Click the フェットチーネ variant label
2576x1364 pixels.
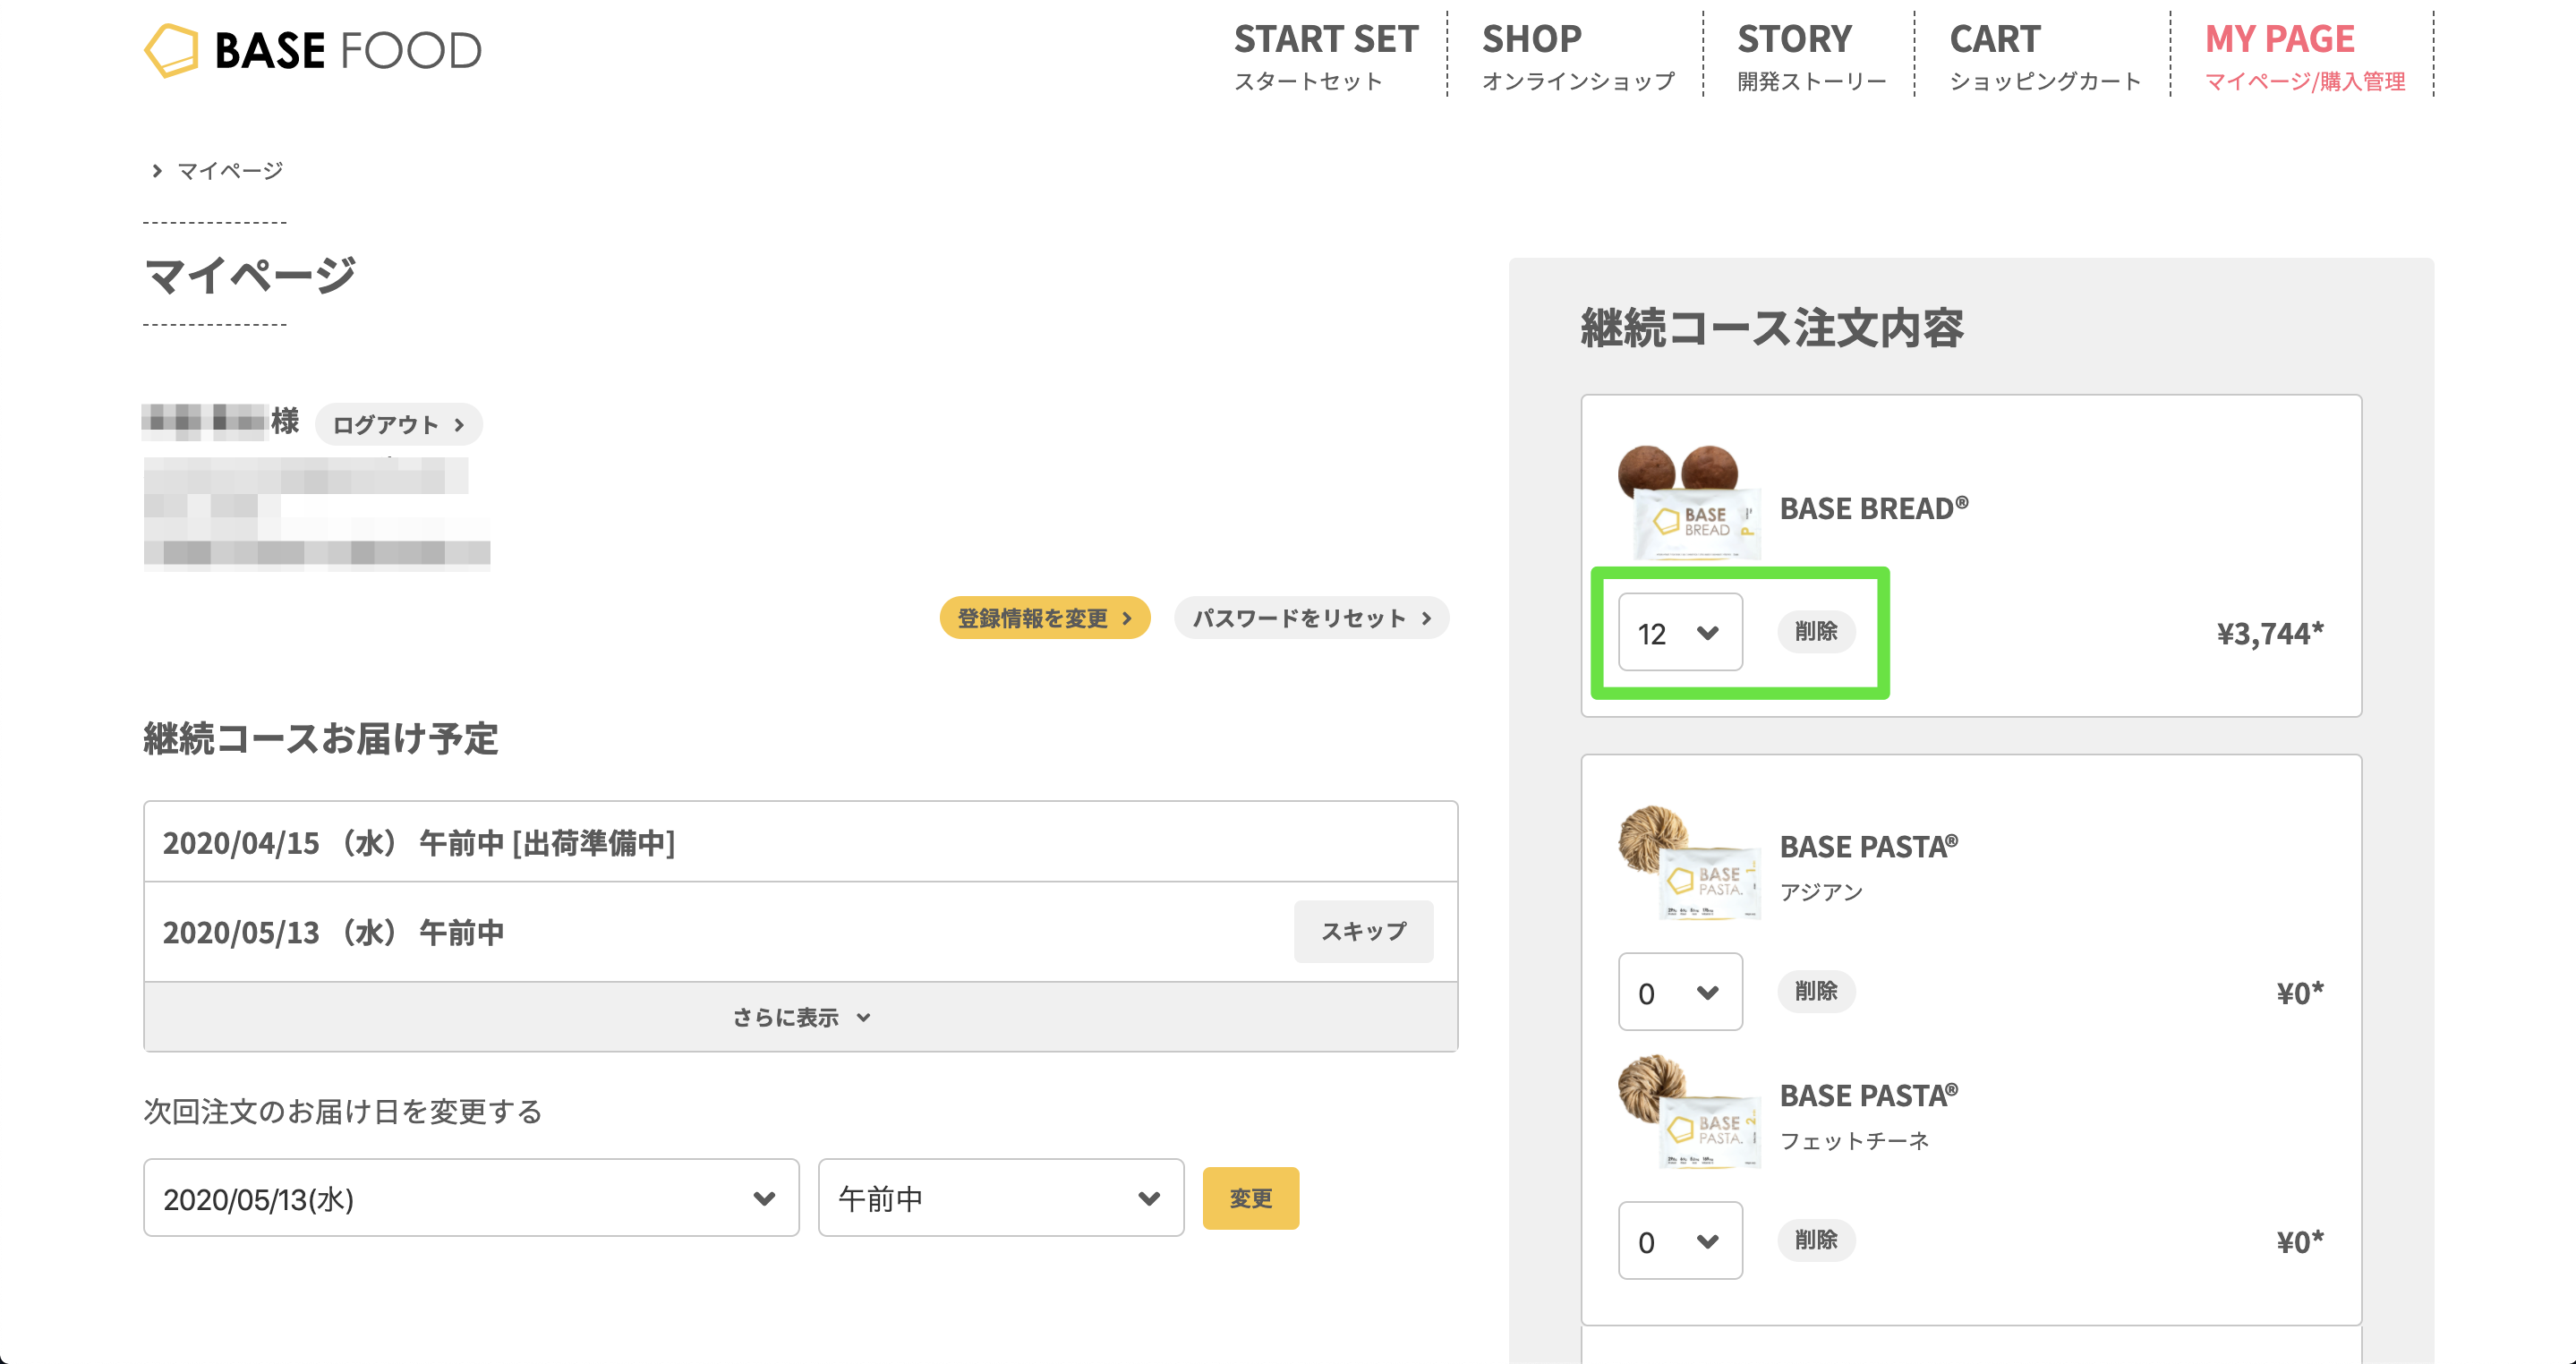[x=1855, y=1141]
